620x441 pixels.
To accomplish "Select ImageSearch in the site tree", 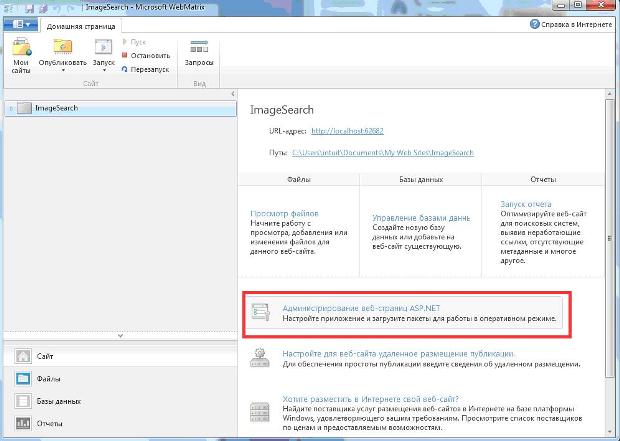I will (121, 108).
